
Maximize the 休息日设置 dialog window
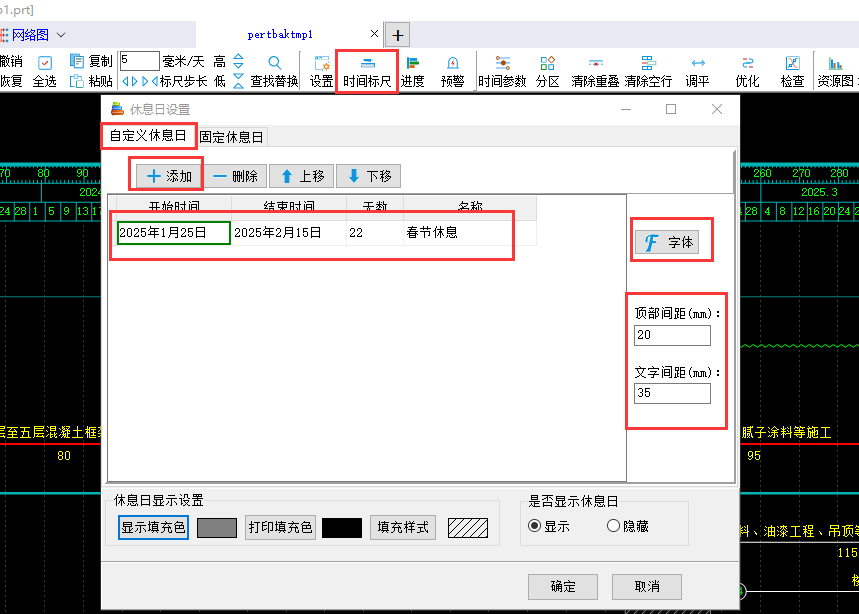[x=671, y=109]
